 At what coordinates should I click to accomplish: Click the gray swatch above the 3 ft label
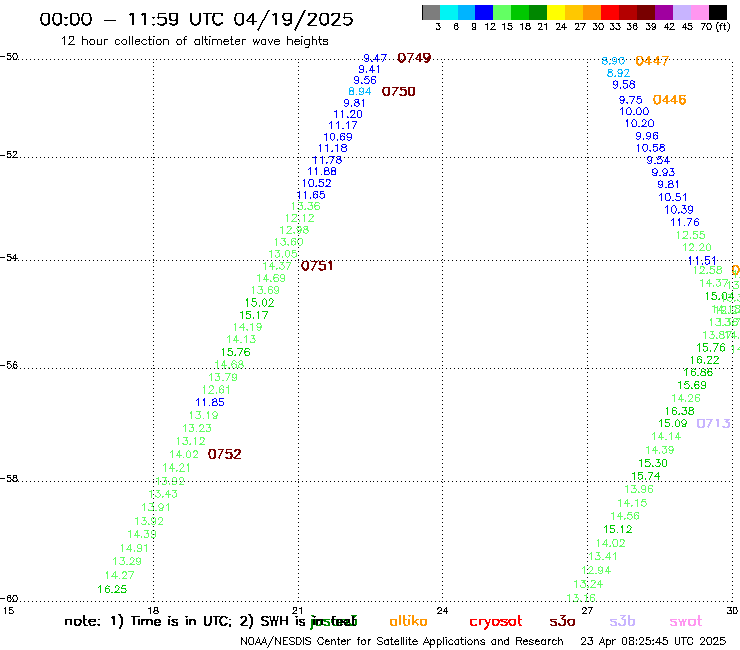(431, 13)
